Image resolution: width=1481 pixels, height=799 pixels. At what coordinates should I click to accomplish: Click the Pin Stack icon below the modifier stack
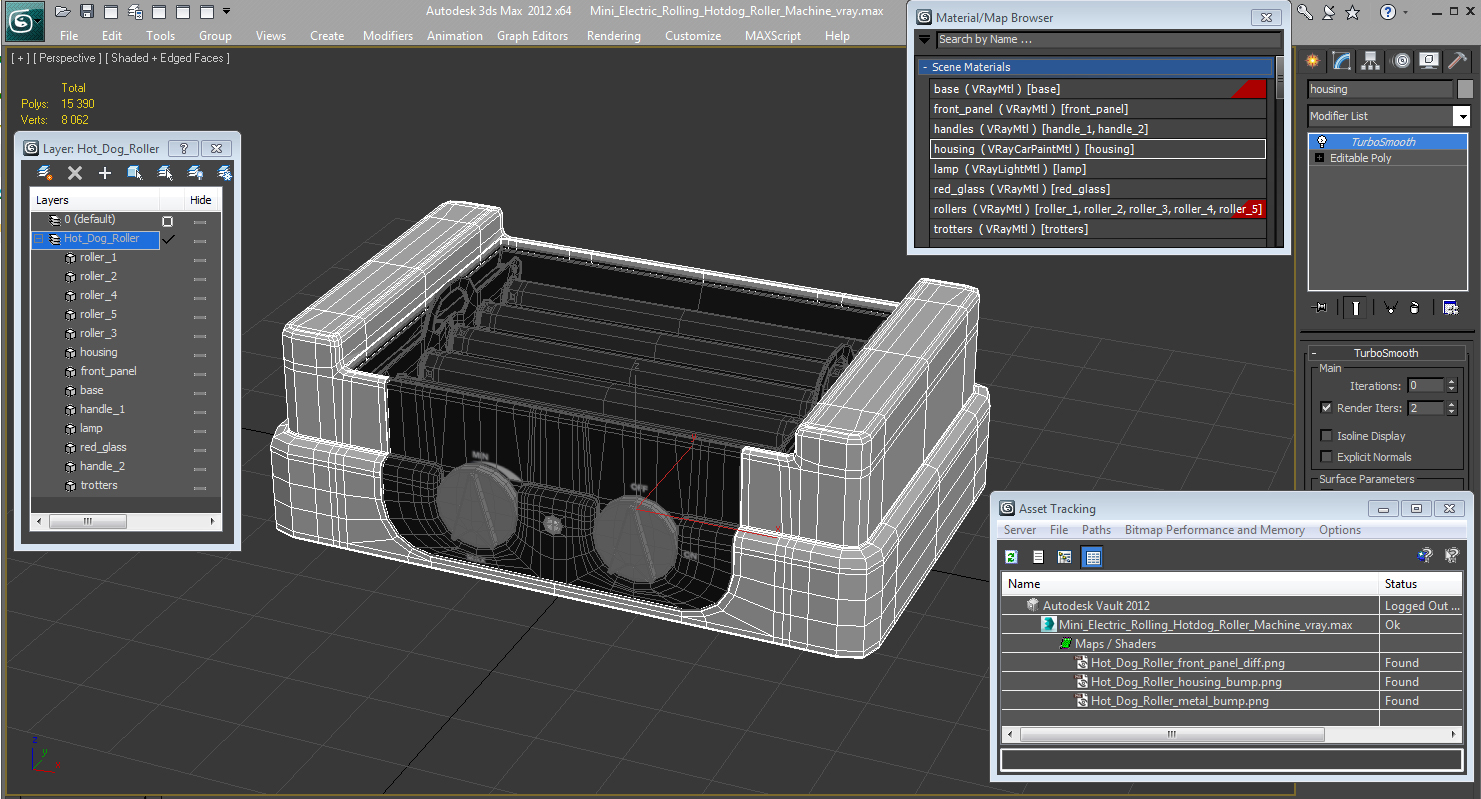tap(1320, 308)
